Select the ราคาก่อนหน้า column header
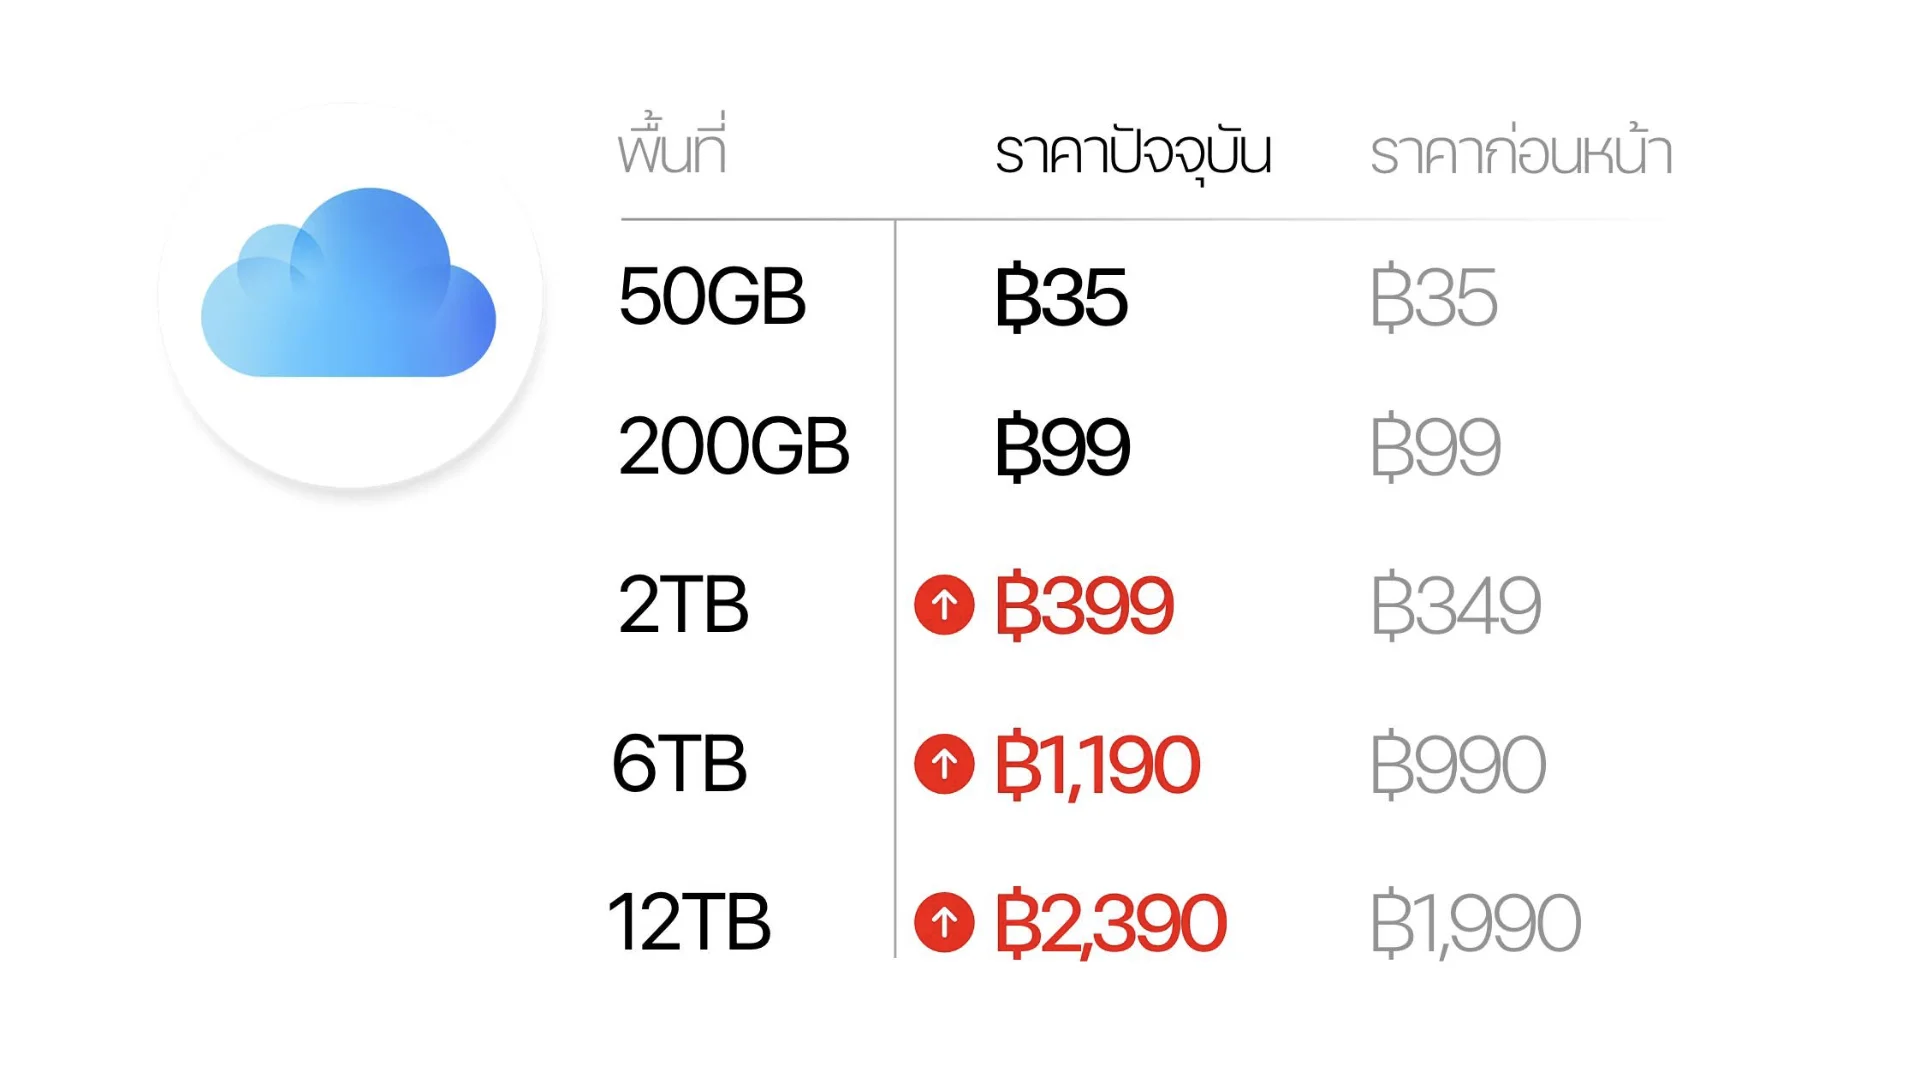Screen dimensions: 1920x1080 coord(1520,155)
